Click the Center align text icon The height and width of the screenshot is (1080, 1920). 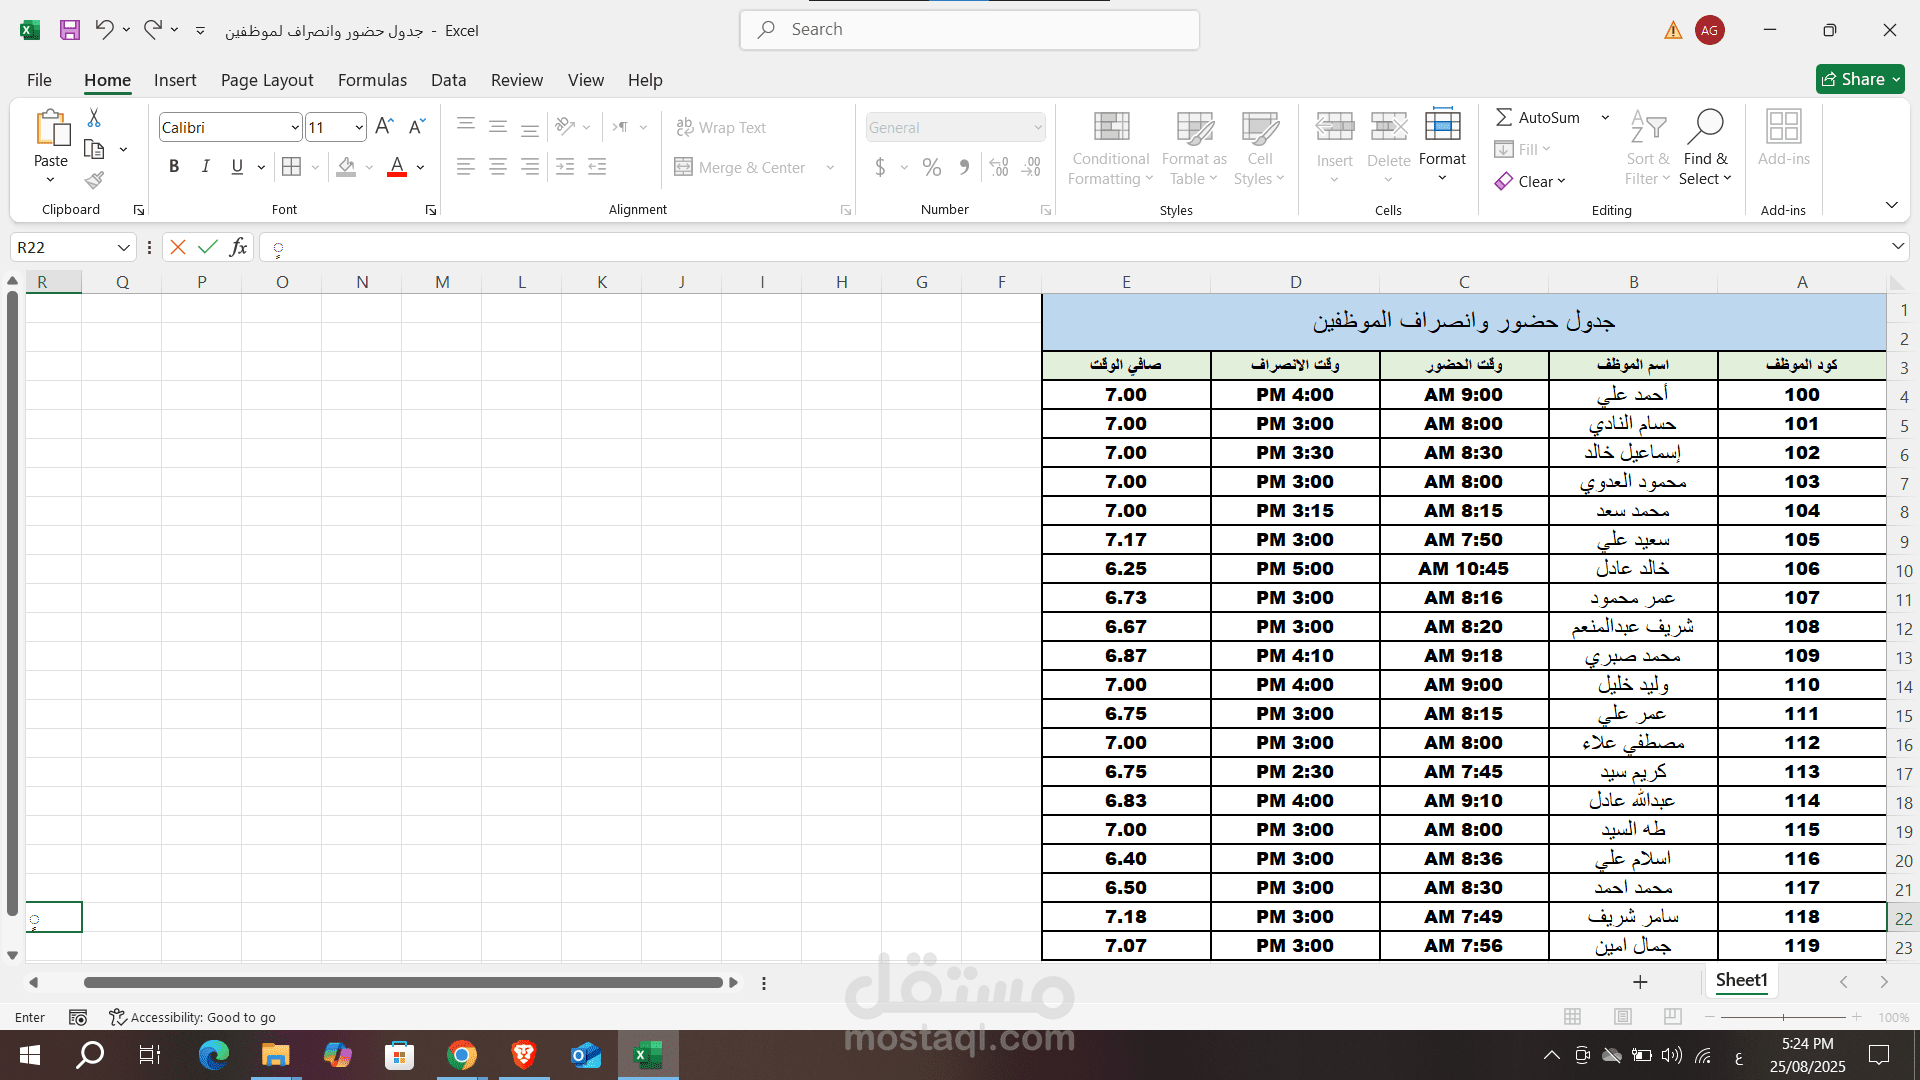click(x=498, y=167)
